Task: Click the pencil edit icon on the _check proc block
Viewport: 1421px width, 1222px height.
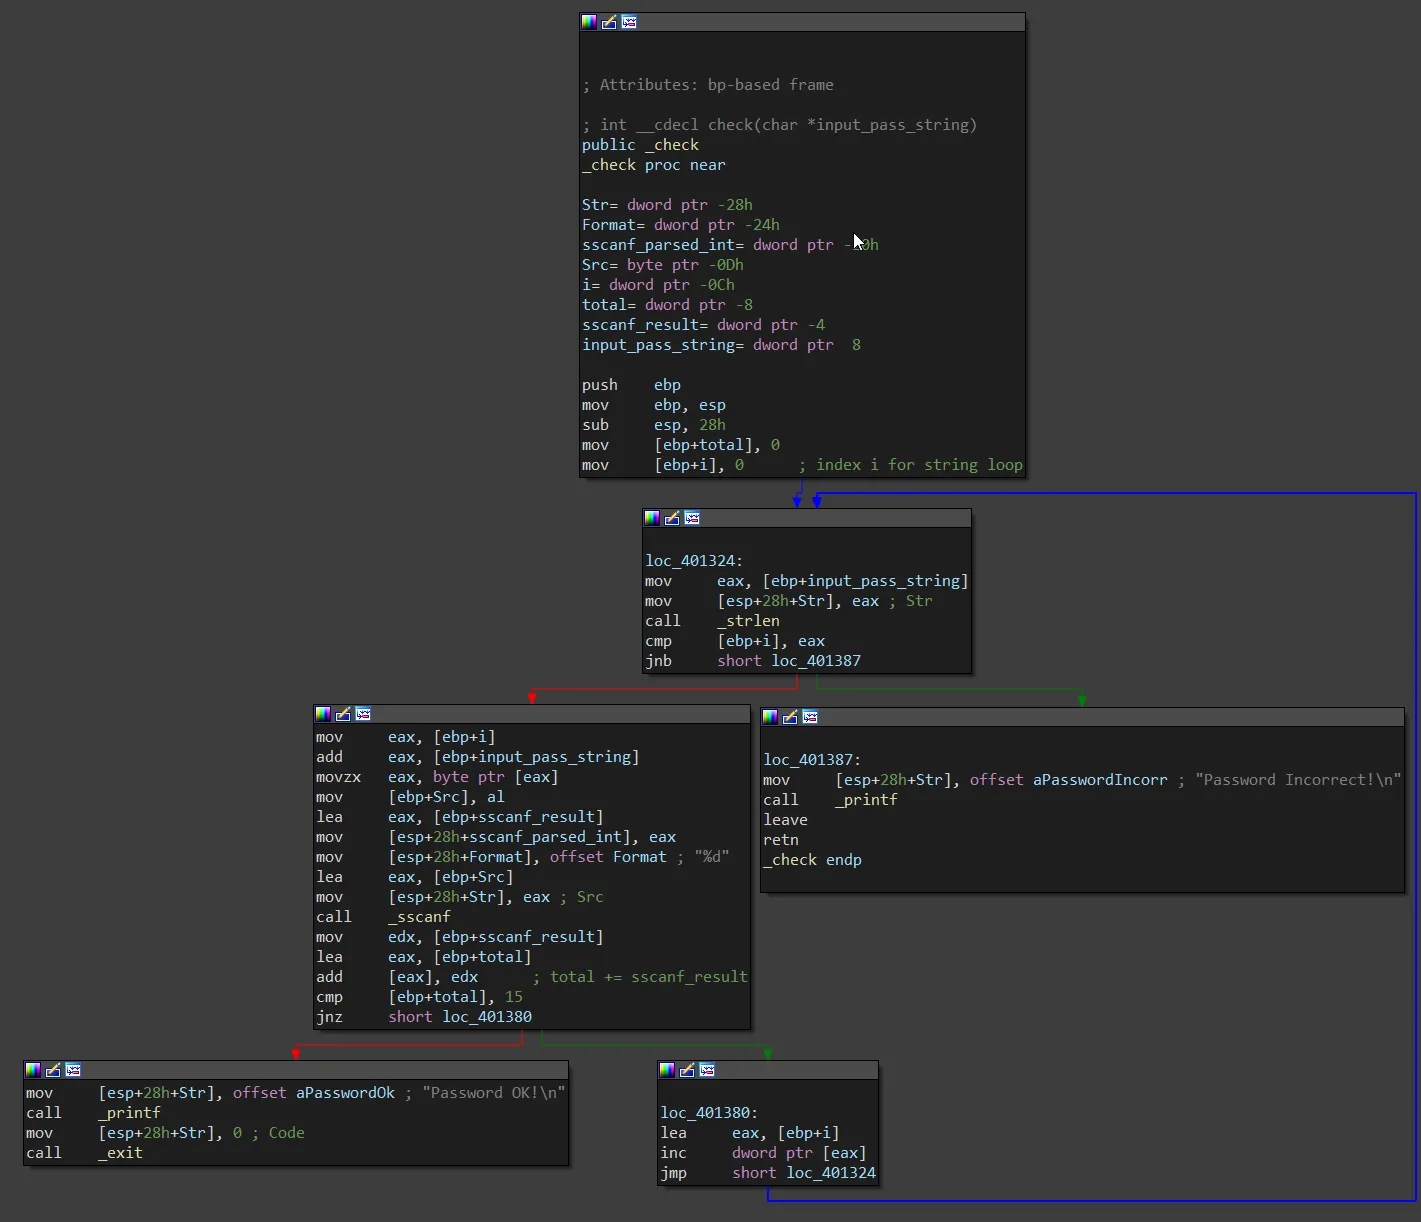Action: (x=609, y=22)
